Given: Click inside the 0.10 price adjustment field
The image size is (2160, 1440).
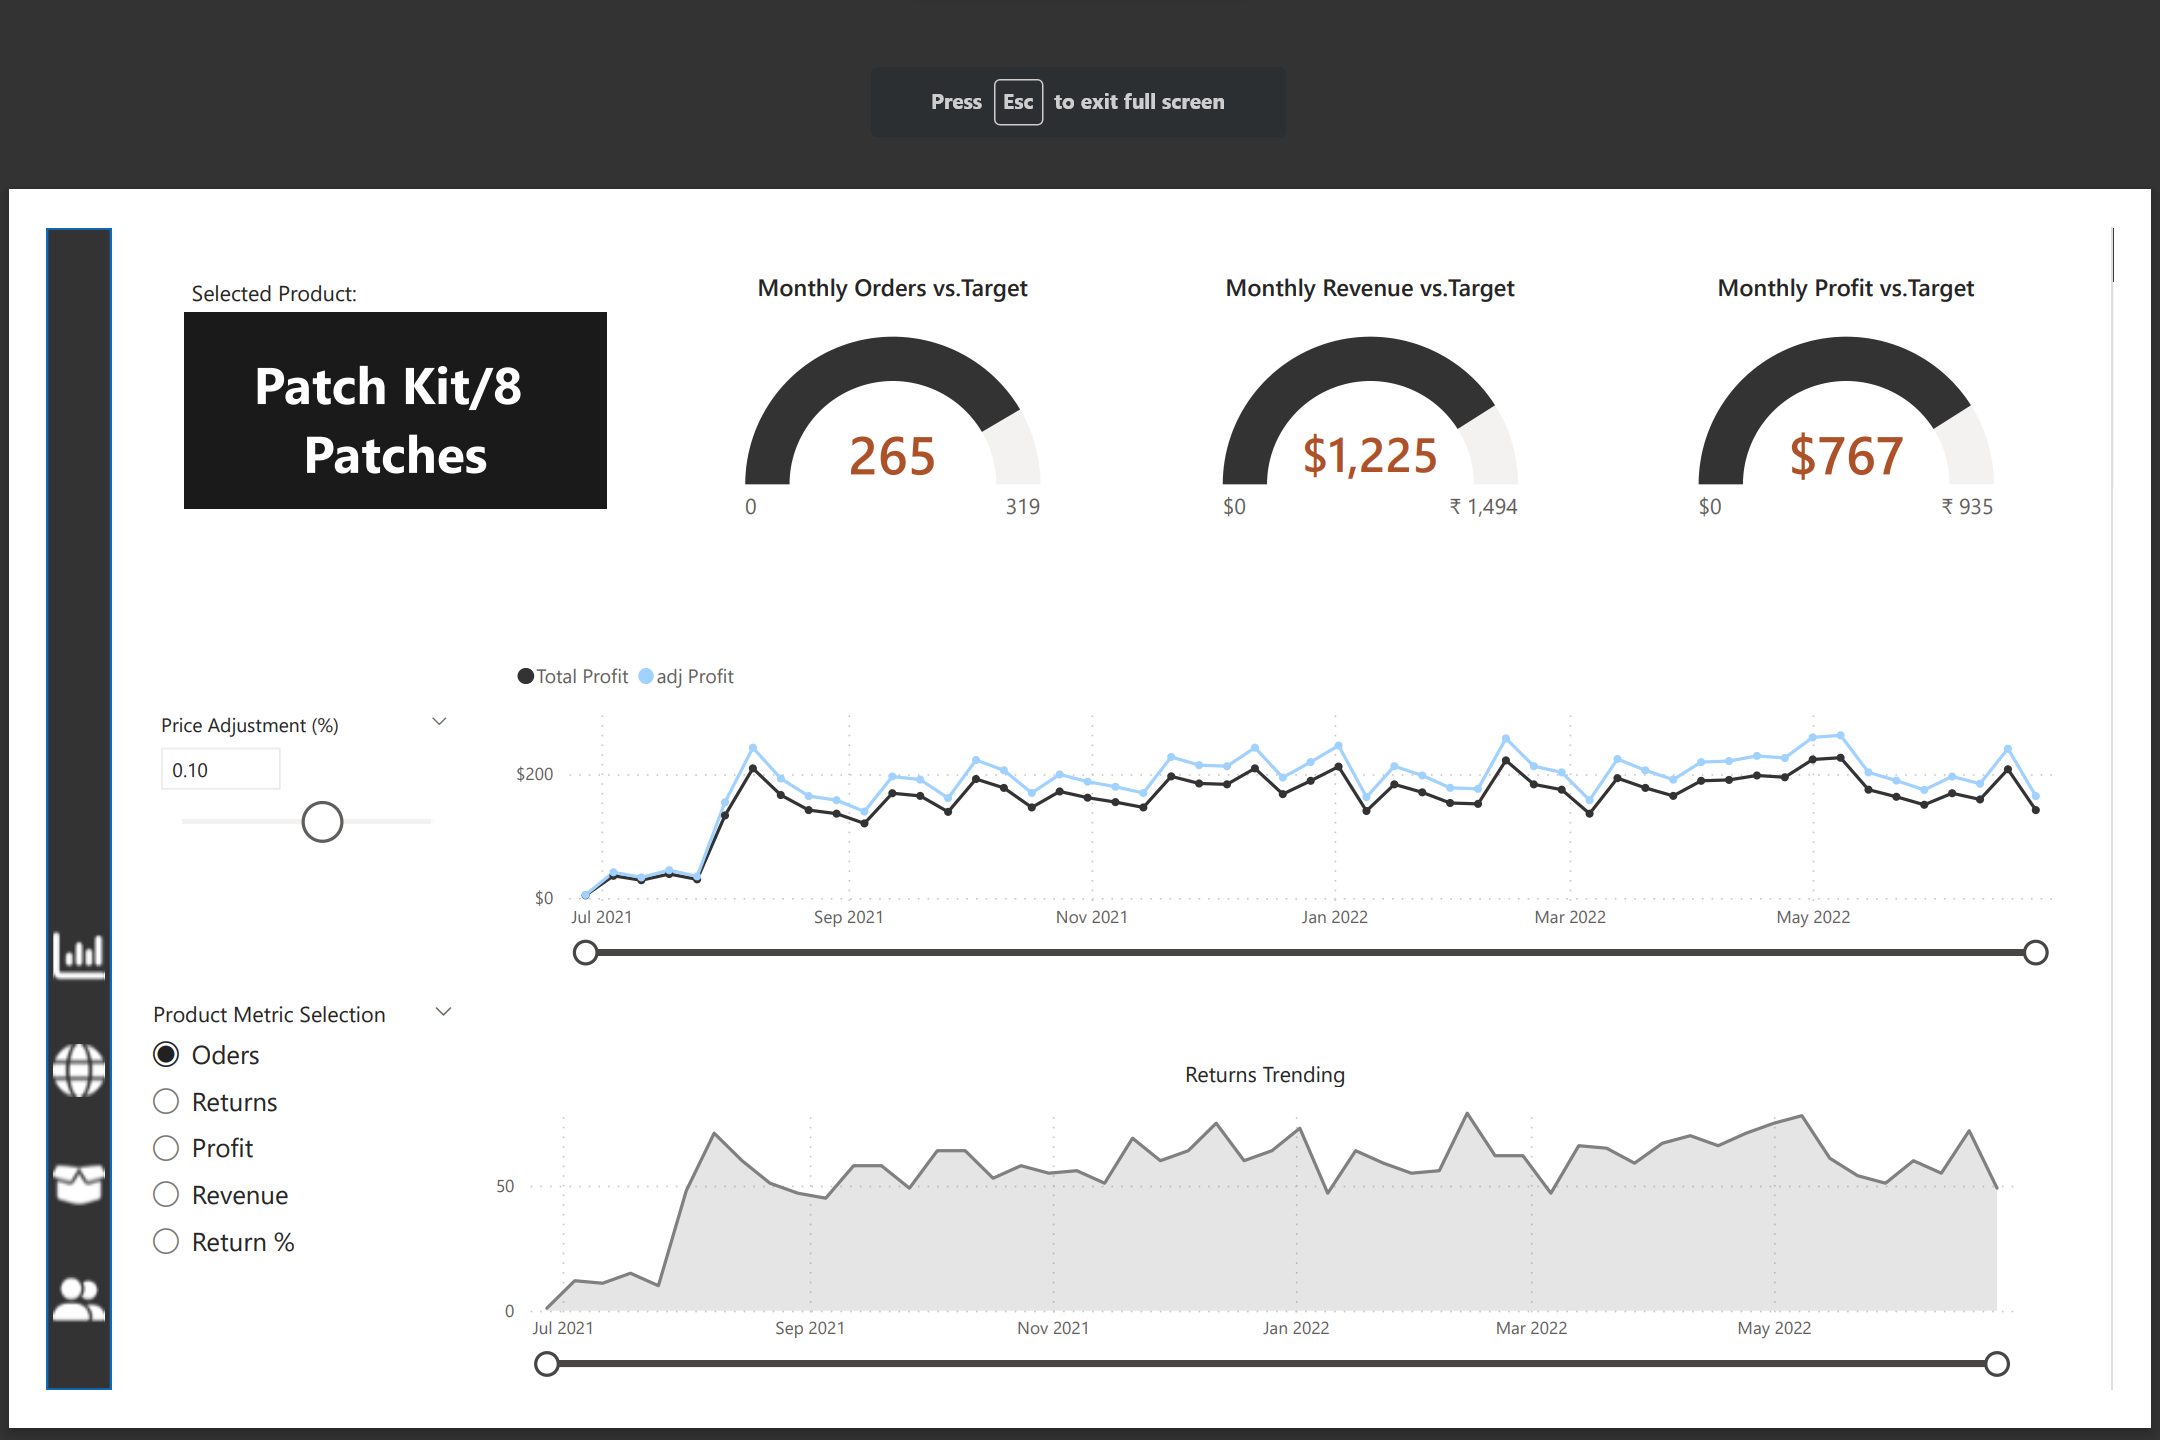Looking at the screenshot, I should tap(220, 768).
